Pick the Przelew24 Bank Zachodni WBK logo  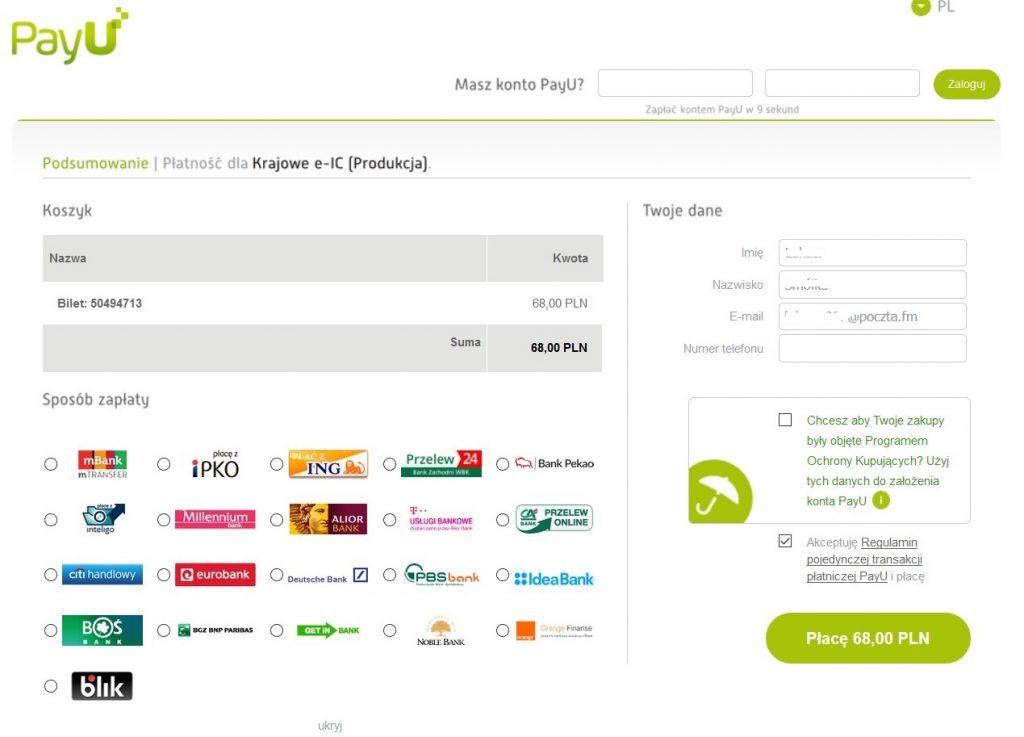click(441, 463)
